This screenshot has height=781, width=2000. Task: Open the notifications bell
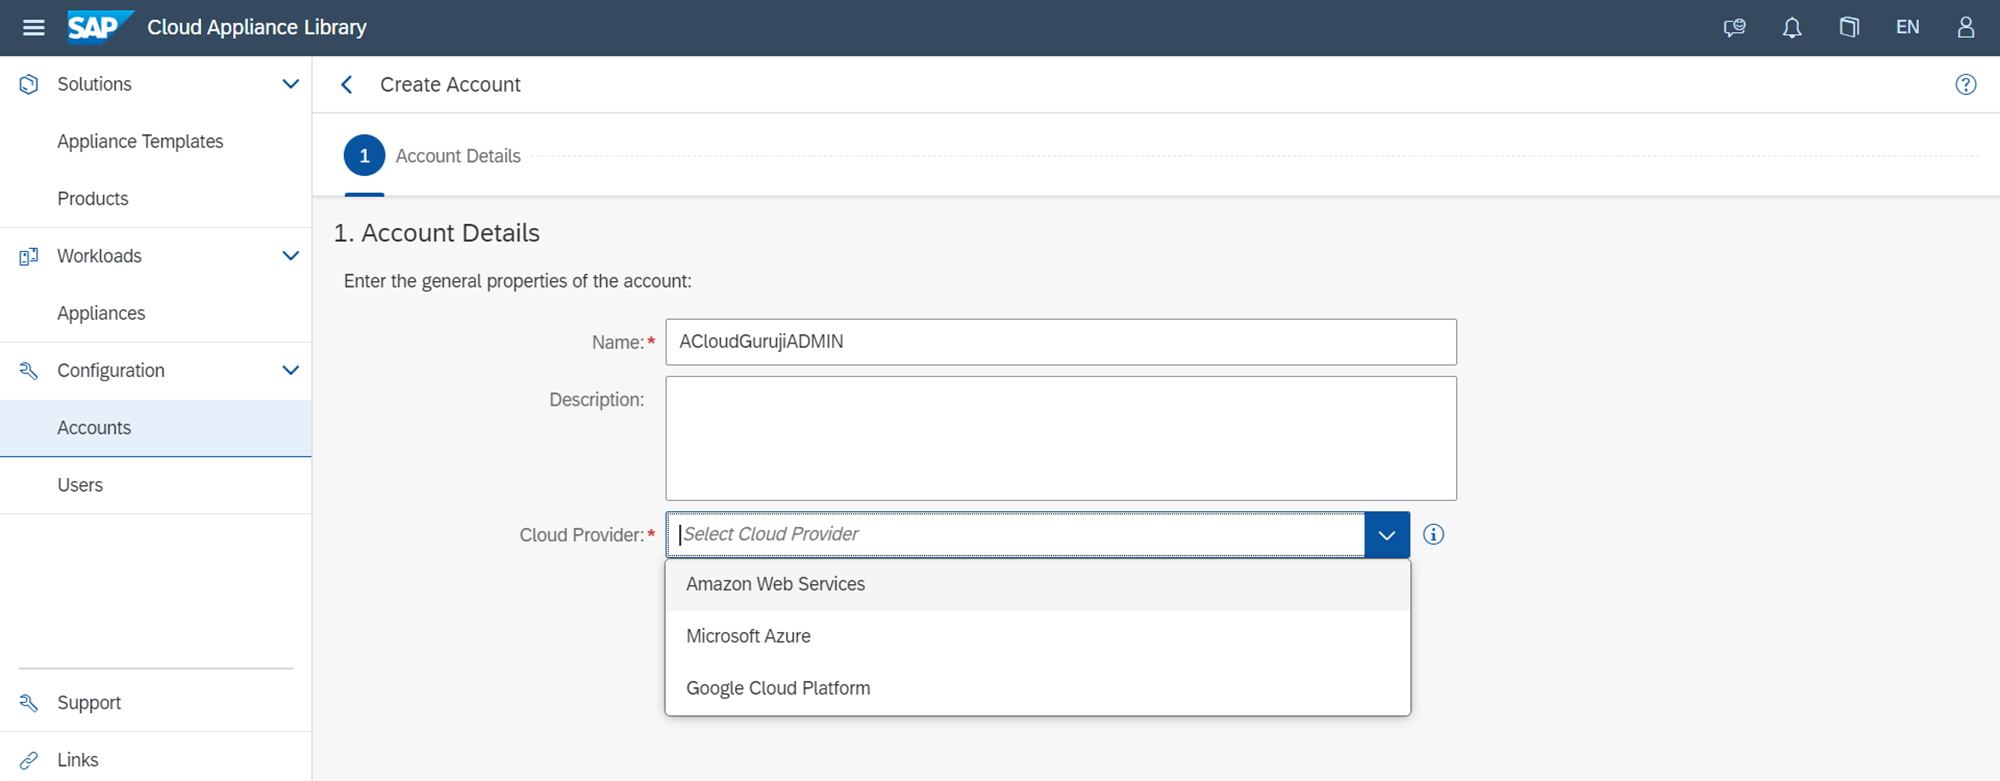tap(1791, 27)
